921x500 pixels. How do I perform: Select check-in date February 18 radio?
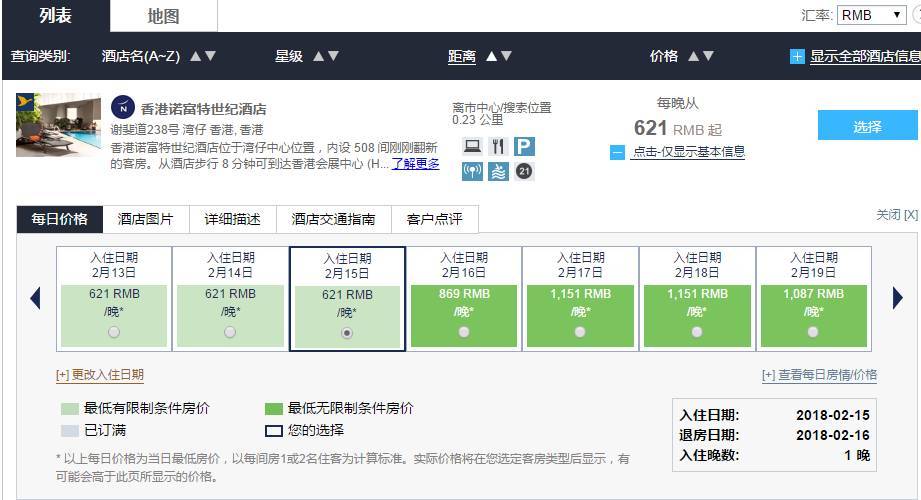point(697,333)
